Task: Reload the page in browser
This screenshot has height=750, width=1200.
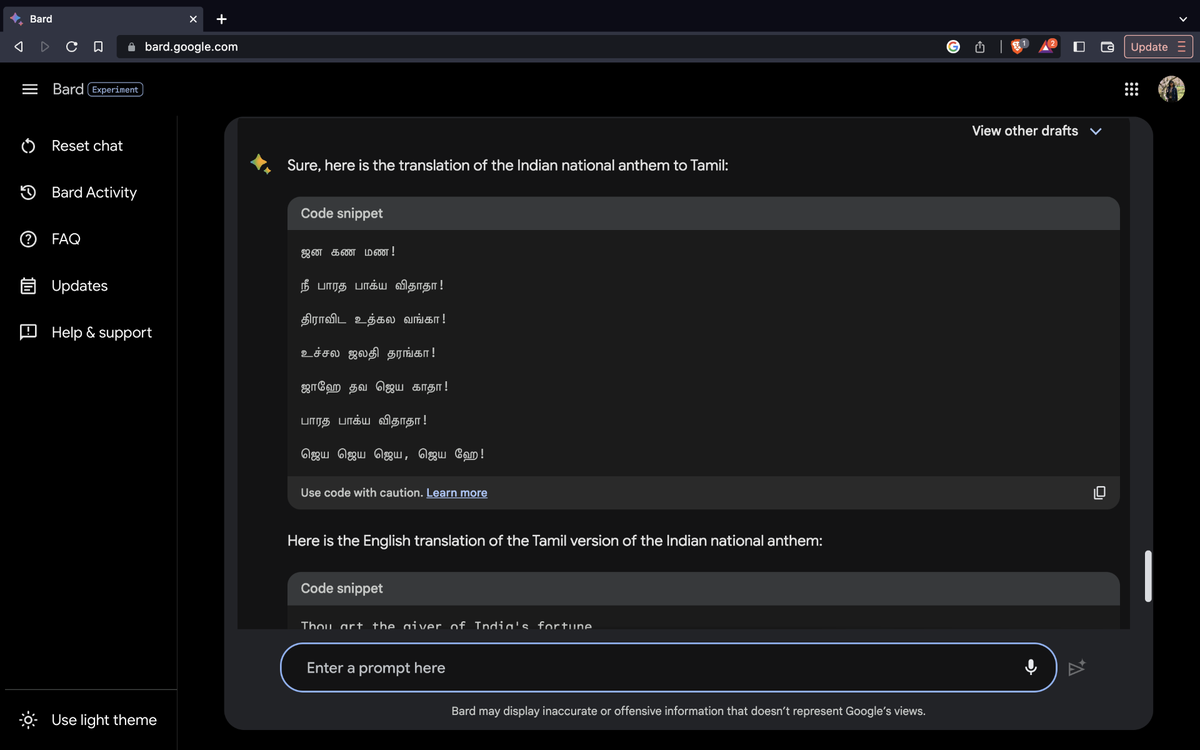Action: coord(72,47)
